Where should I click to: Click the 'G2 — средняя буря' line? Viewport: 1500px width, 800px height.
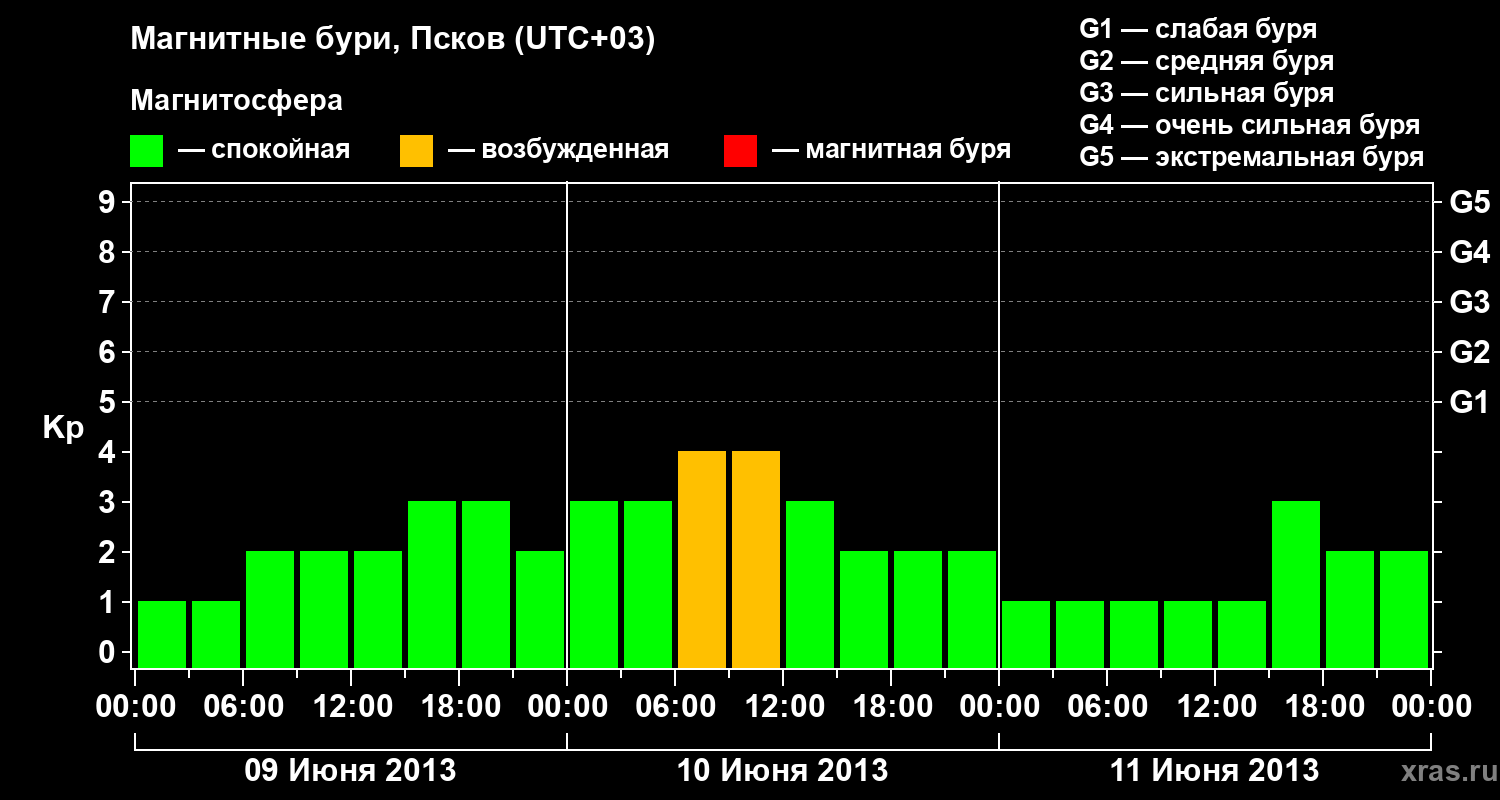click(1206, 60)
